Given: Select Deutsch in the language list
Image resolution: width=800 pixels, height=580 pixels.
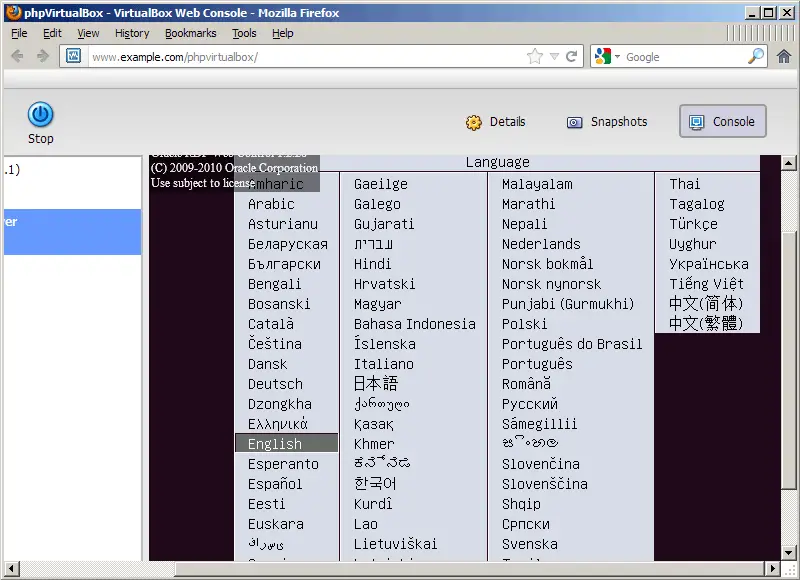Looking at the screenshot, I should click(x=275, y=384).
